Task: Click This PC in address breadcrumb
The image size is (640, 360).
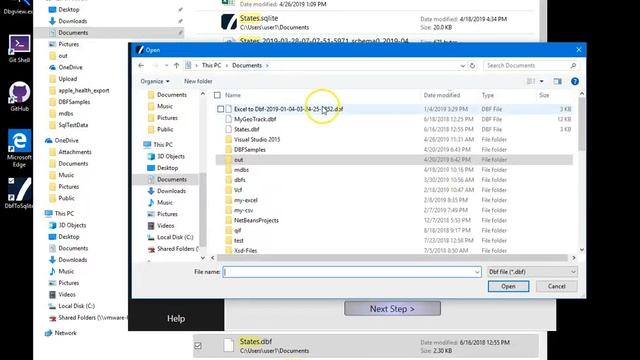Action: point(211,65)
